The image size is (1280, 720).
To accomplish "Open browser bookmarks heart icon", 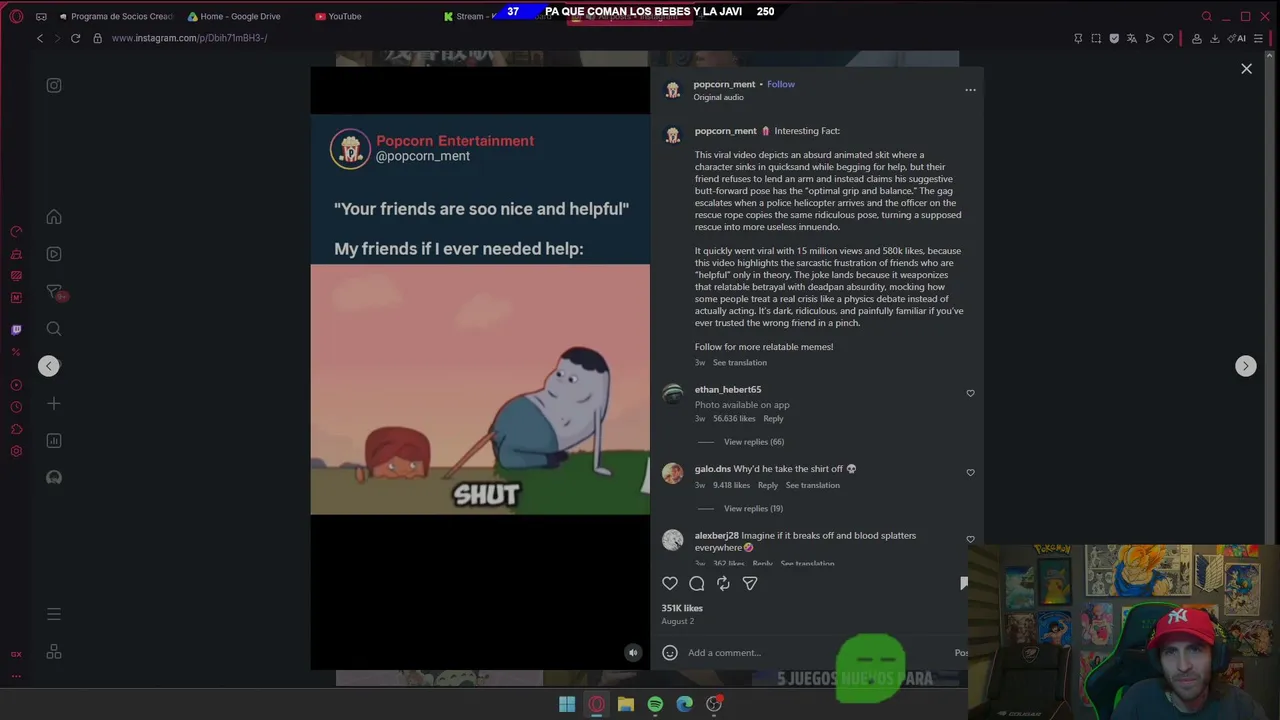I will (x=1168, y=38).
